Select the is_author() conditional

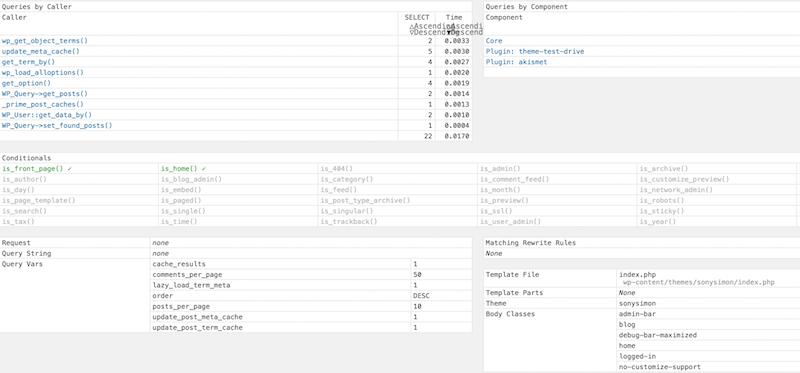point(24,179)
